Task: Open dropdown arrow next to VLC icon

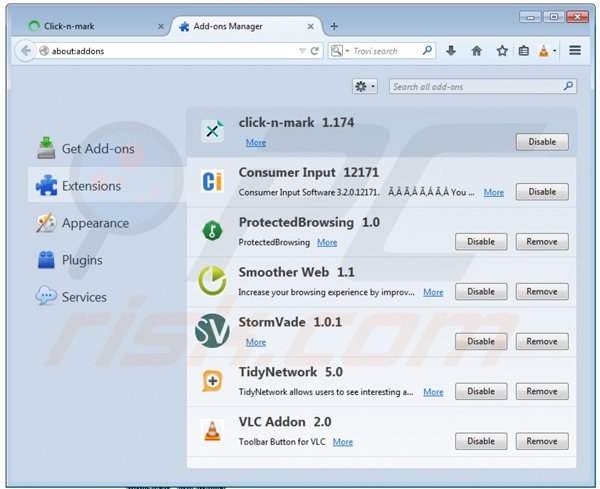Action: coord(554,51)
